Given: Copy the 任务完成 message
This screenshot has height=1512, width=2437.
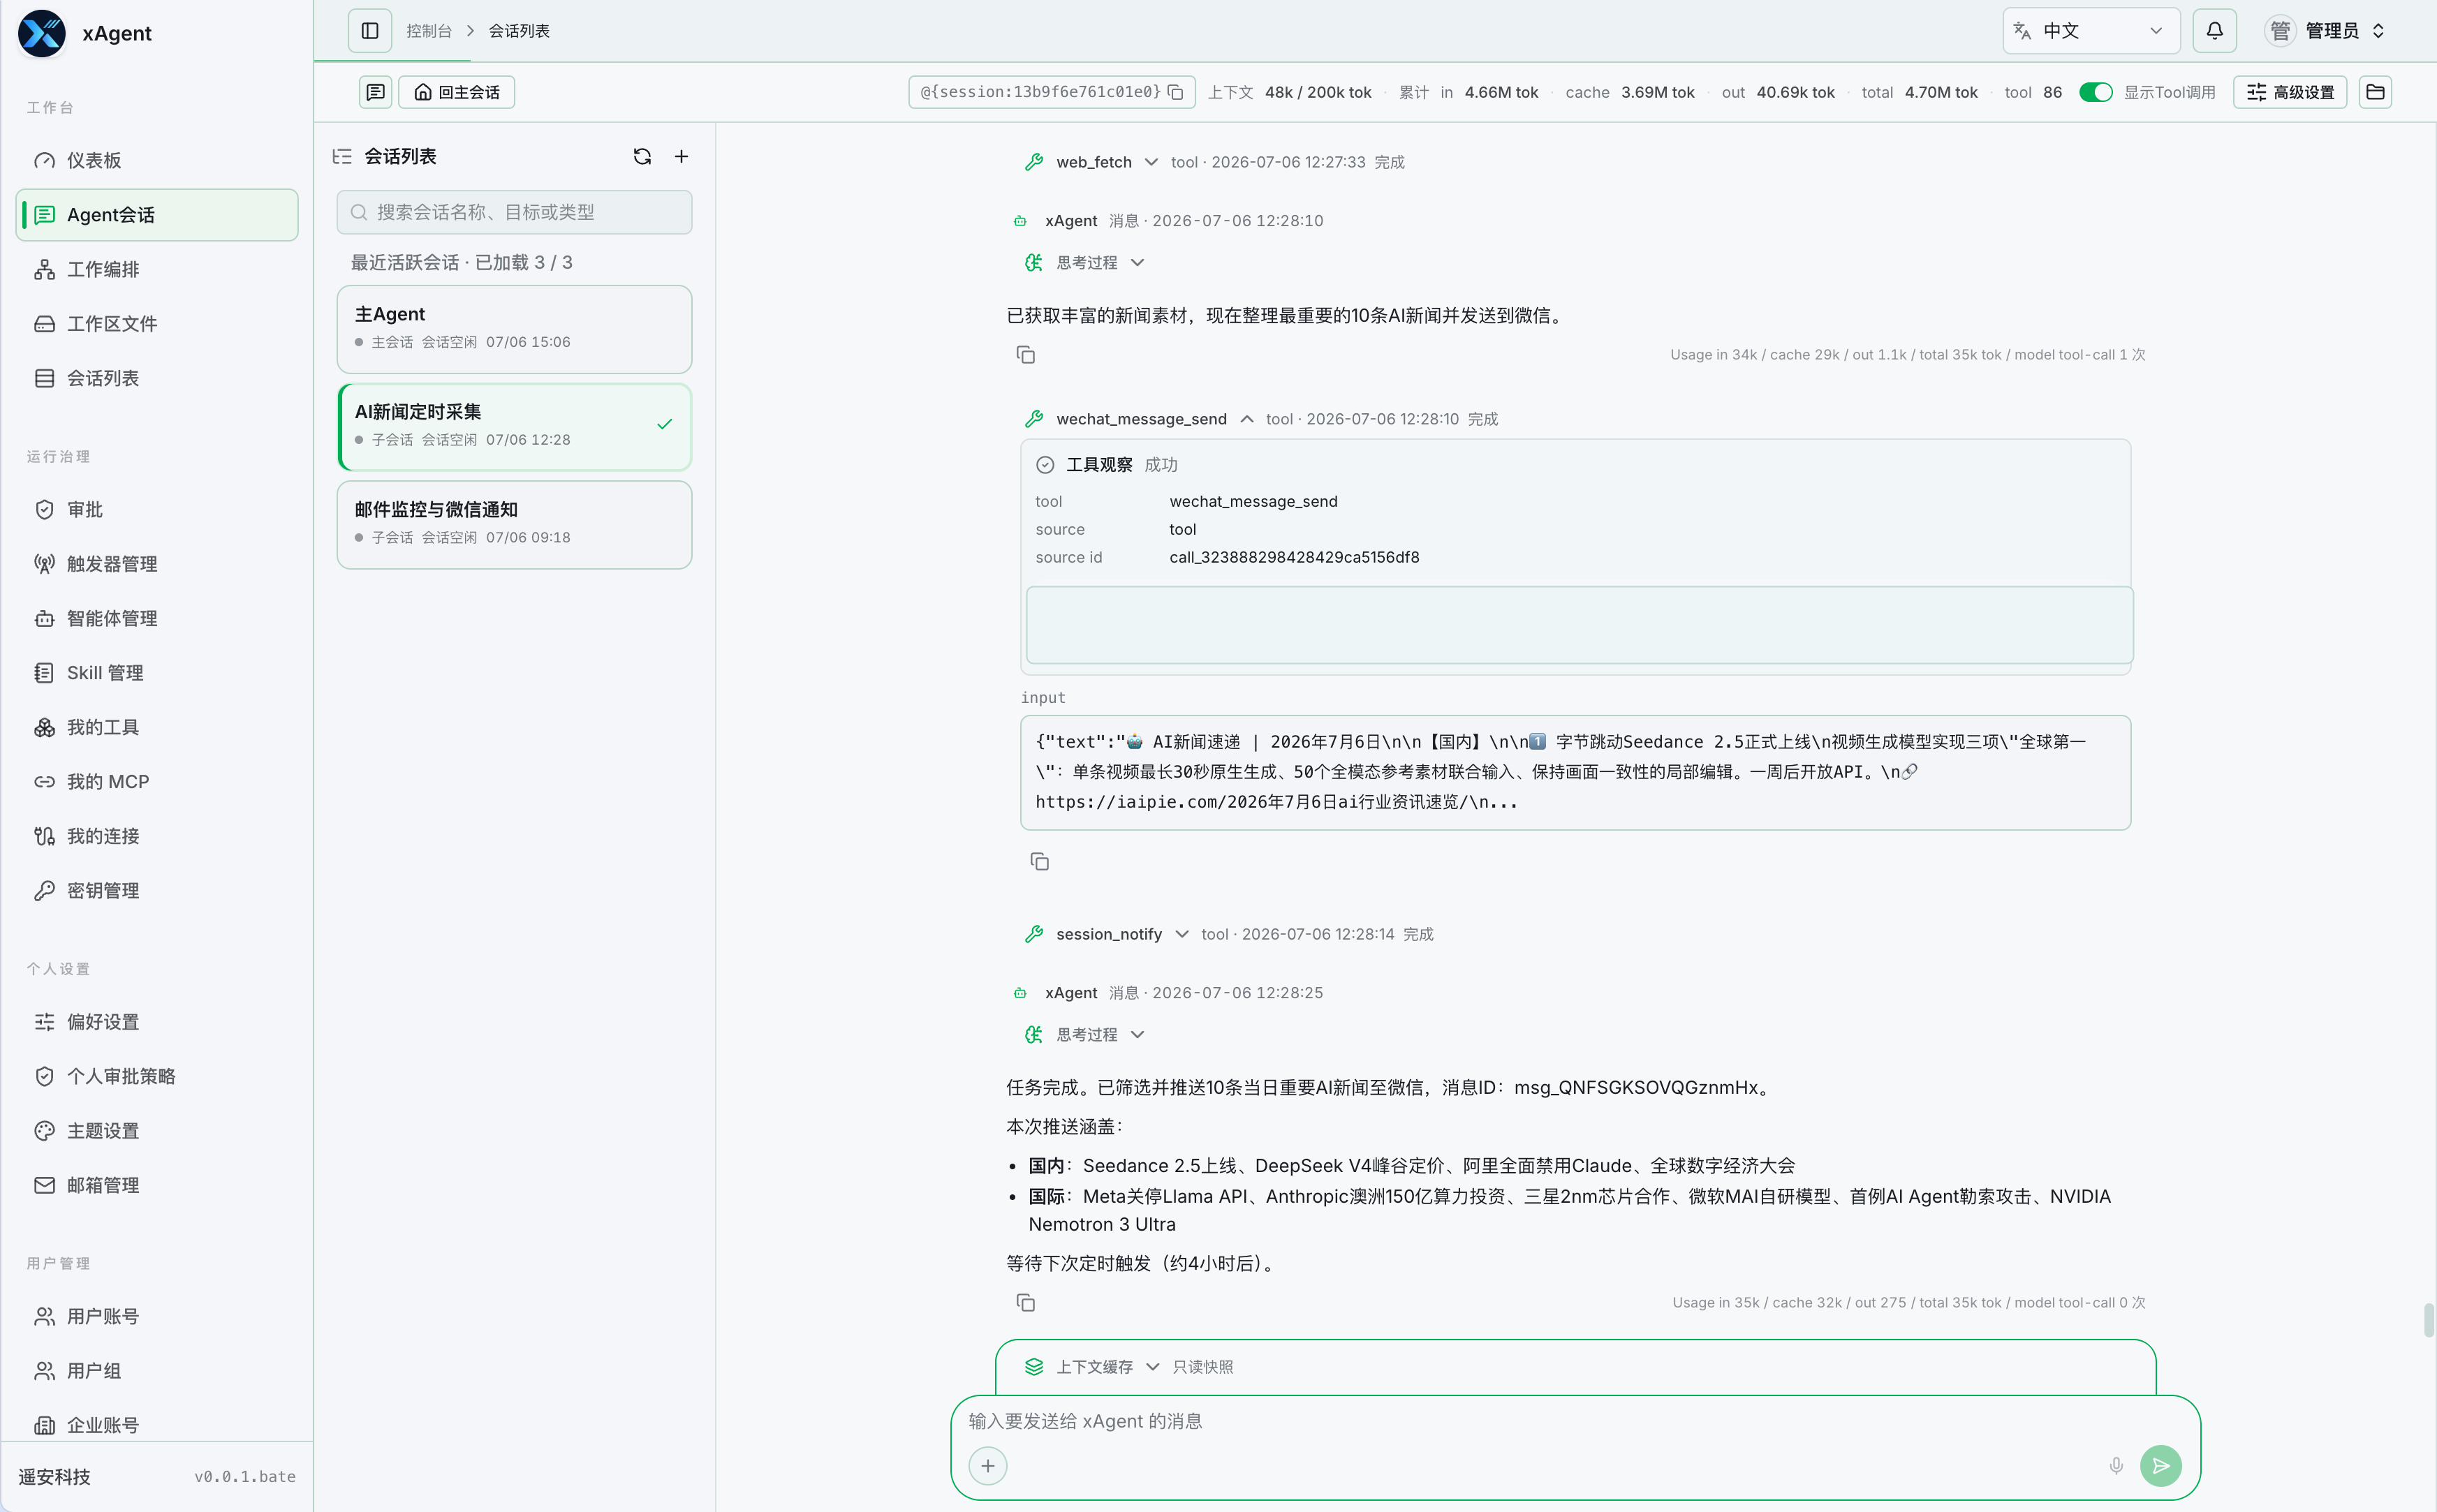Looking at the screenshot, I should (x=1025, y=1303).
